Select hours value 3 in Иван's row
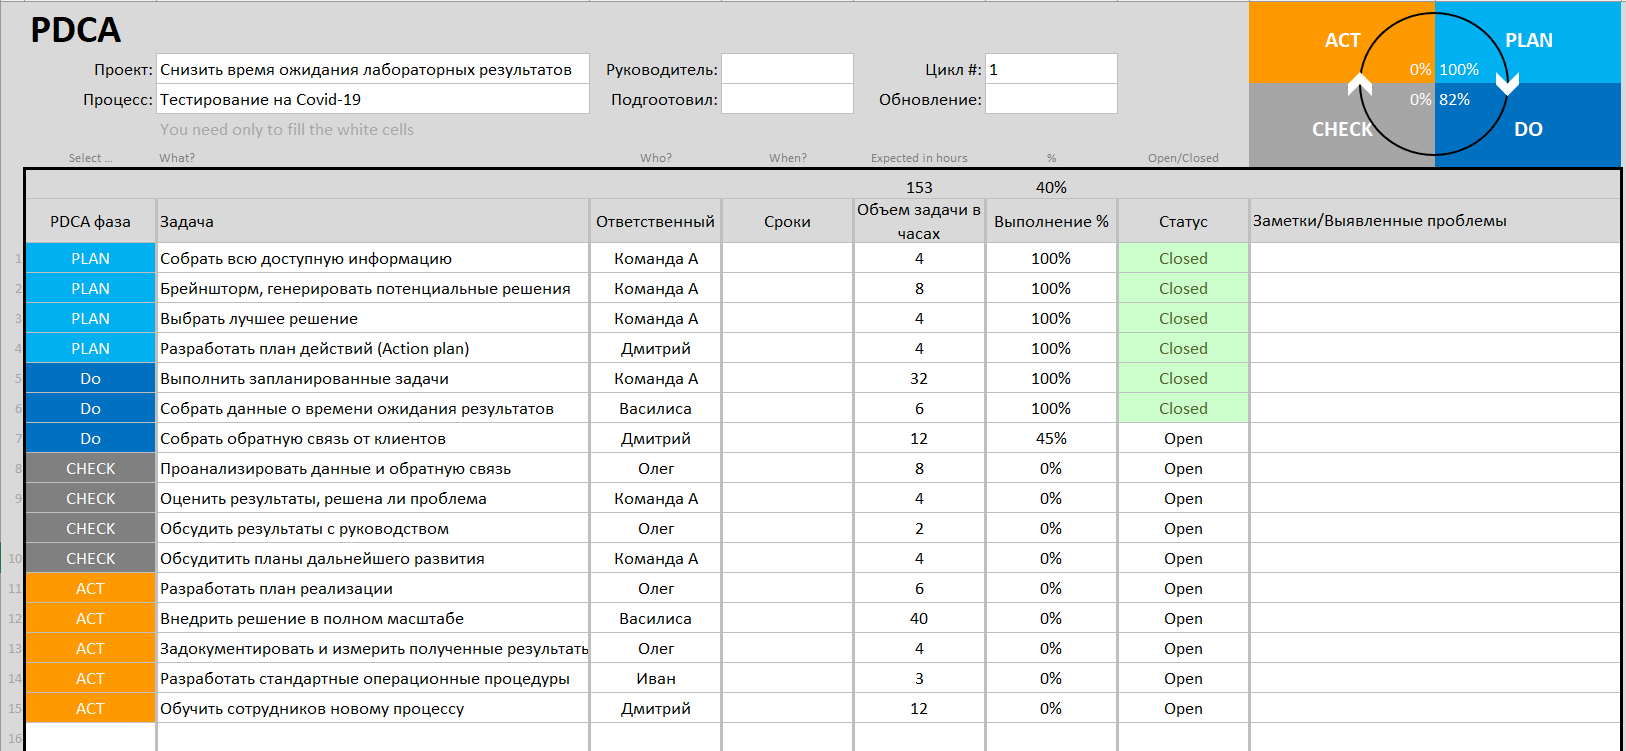 919,678
